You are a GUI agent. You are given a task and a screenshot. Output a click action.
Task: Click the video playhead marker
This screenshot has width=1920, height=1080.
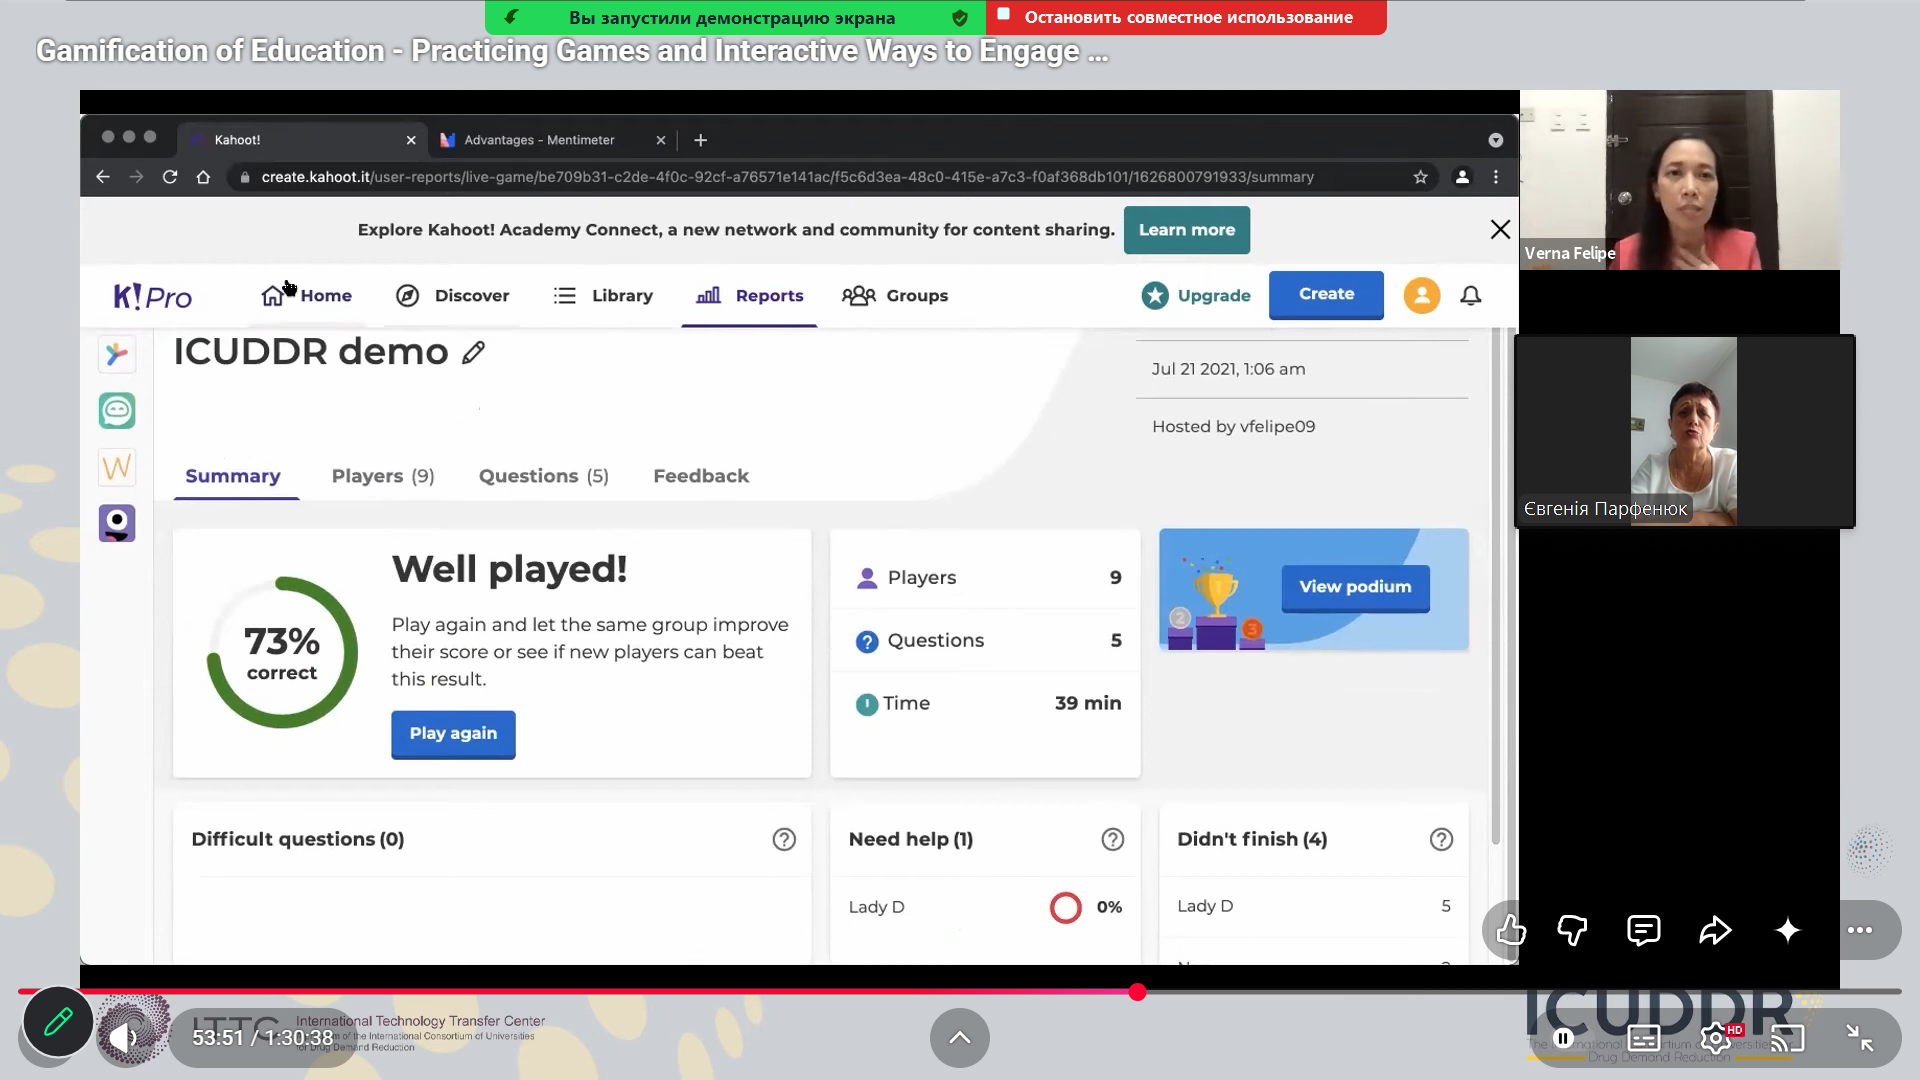pyautogui.click(x=1137, y=992)
